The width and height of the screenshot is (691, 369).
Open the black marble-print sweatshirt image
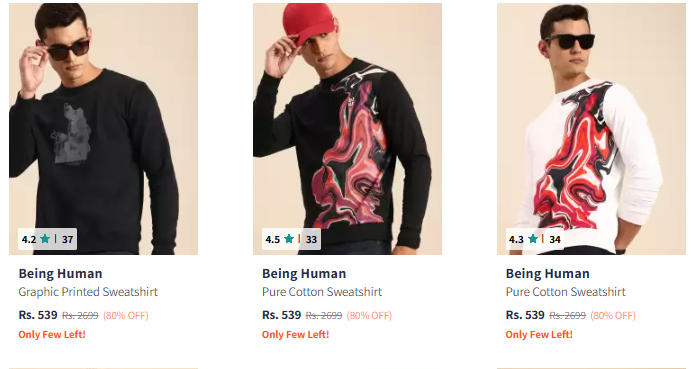[x=347, y=129]
